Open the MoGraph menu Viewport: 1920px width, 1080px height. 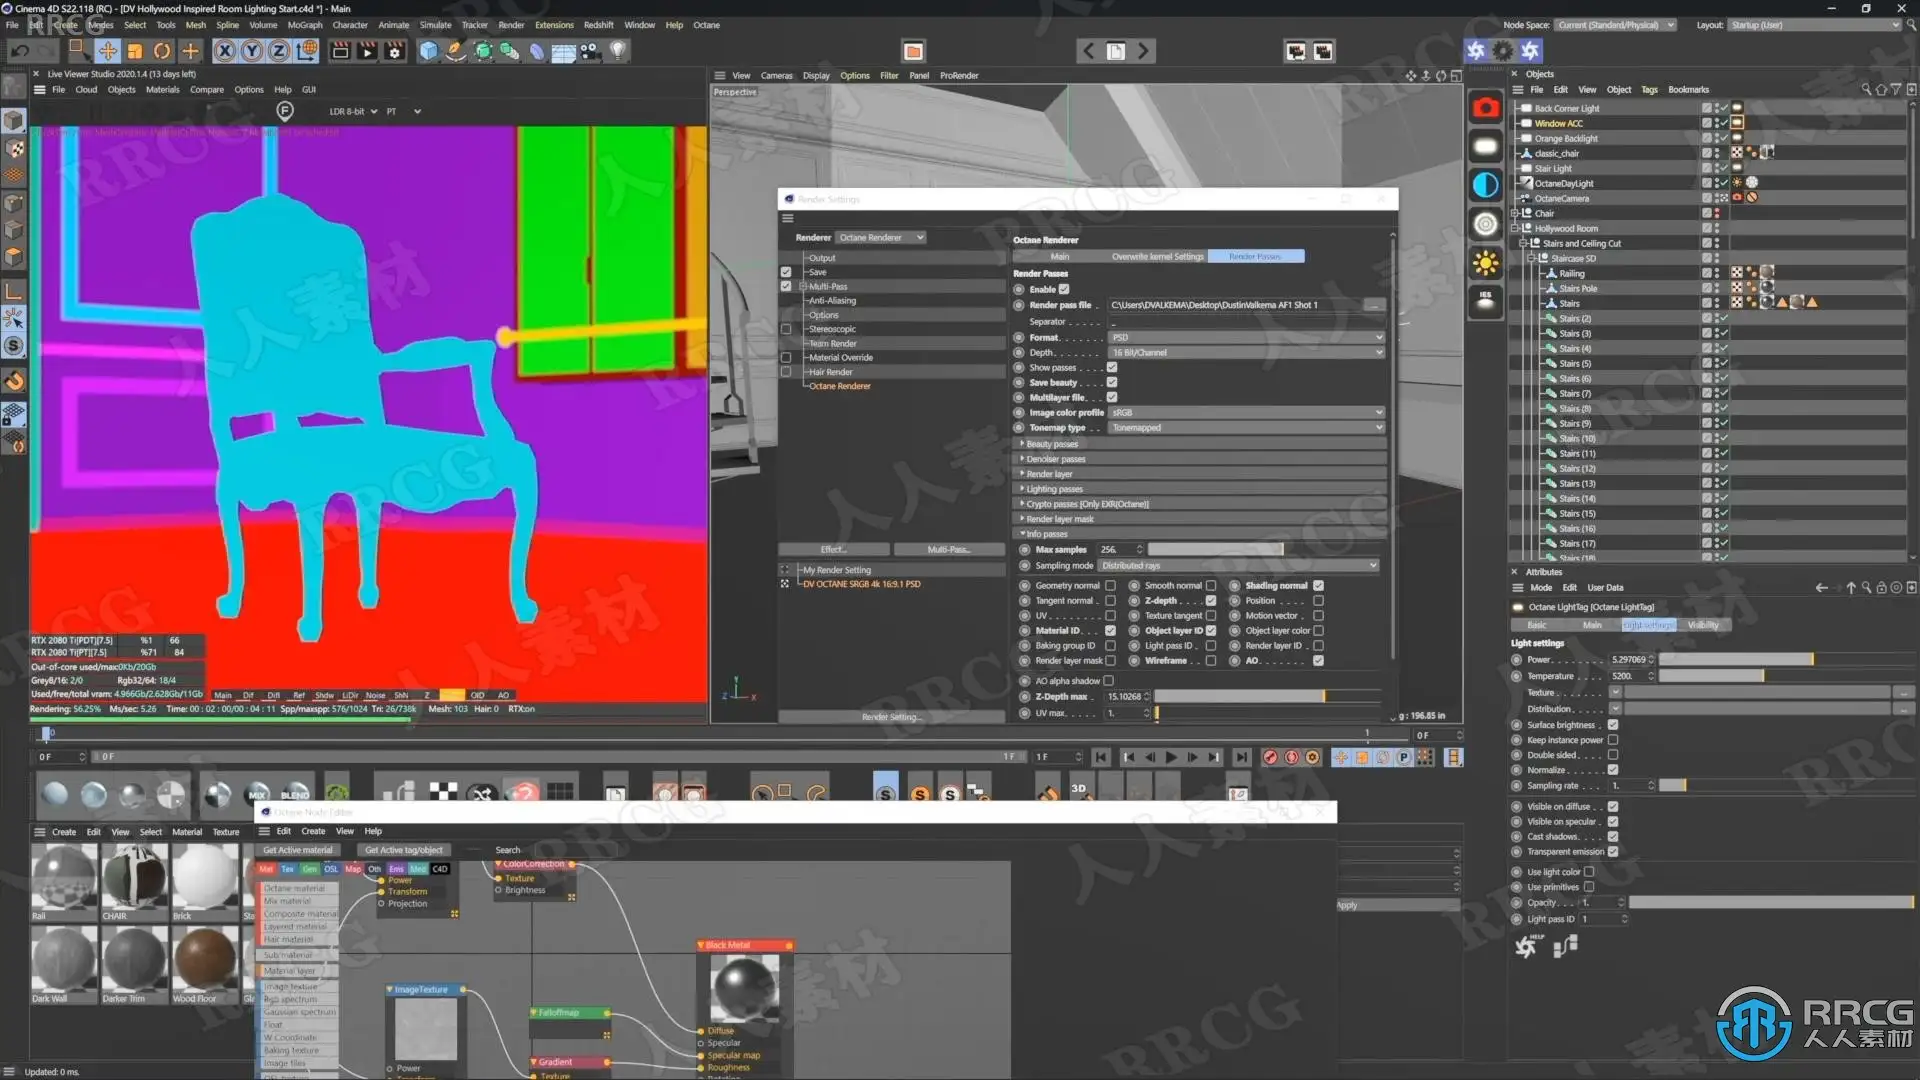(x=305, y=25)
